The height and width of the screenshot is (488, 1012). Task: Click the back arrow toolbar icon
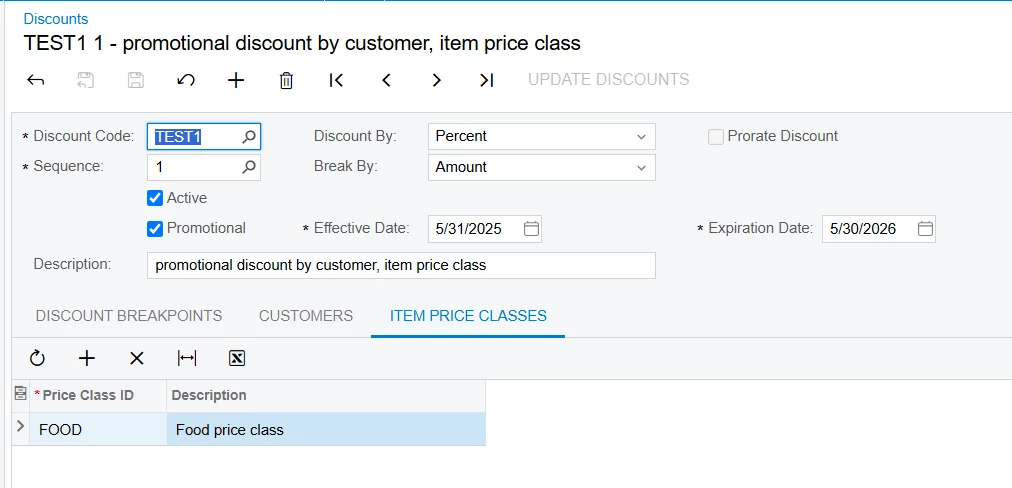pyautogui.click(x=36, y=80)
